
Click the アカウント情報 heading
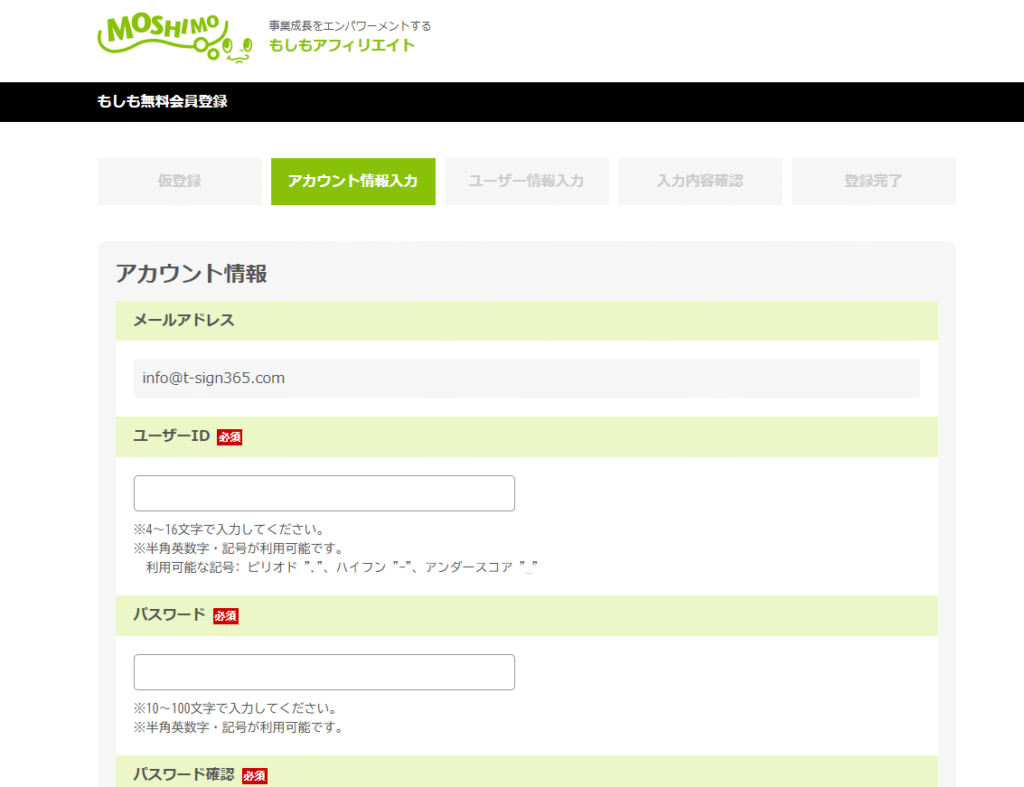pos(191,273)
